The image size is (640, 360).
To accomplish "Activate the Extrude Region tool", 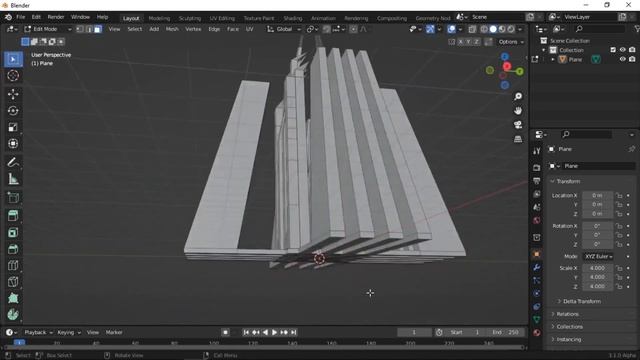I will point(13,216).
